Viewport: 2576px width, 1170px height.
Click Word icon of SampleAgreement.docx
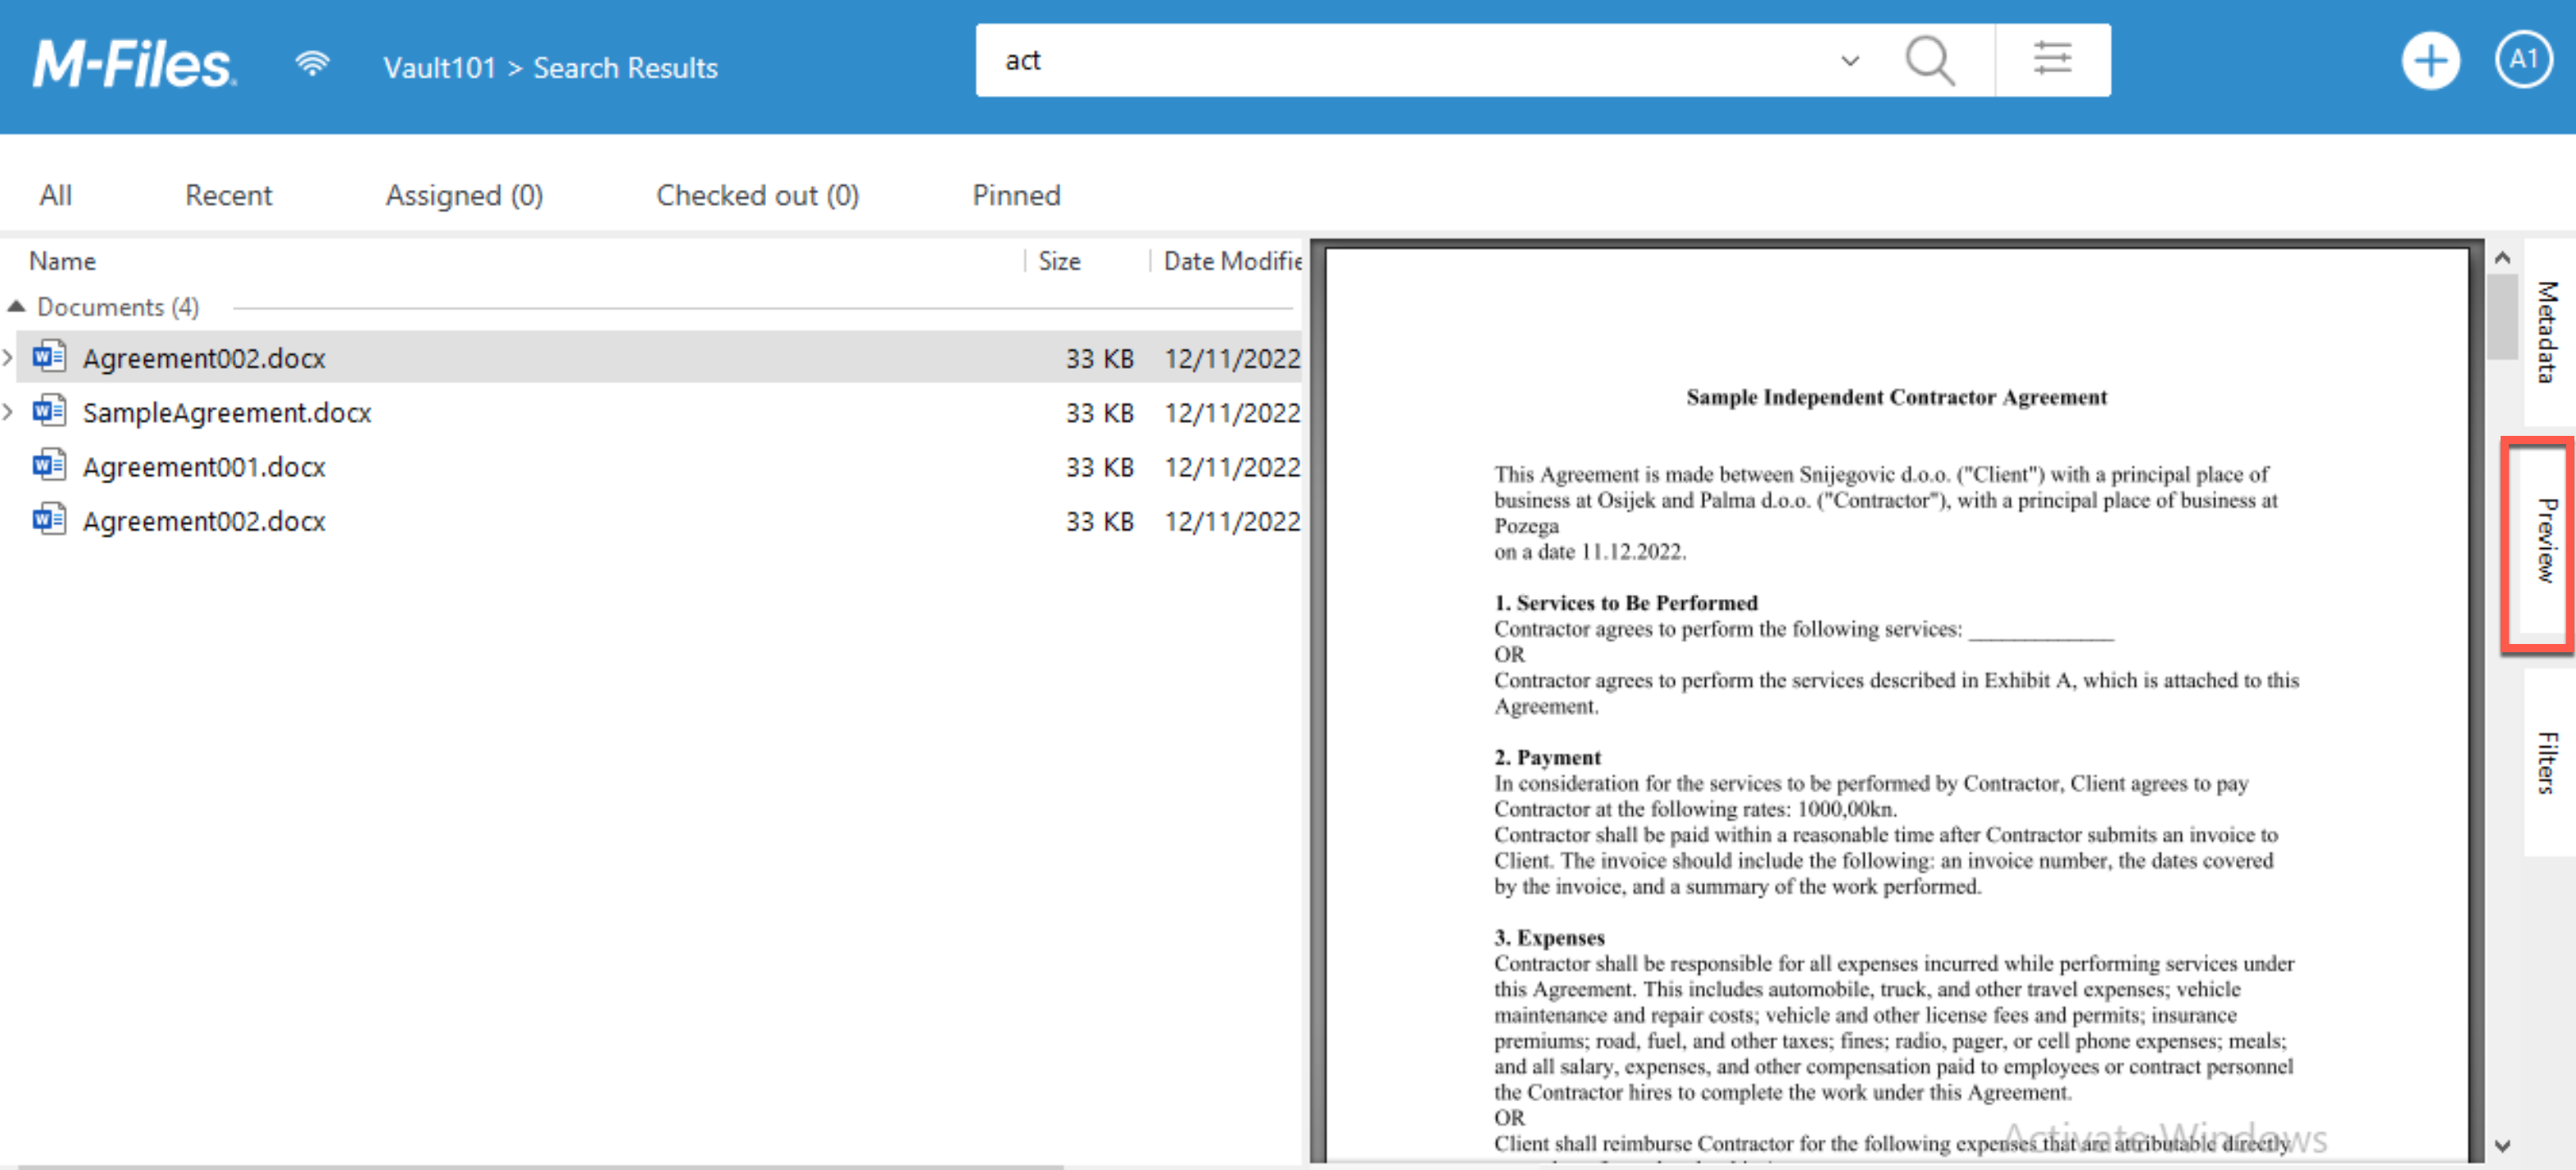point(49,411)
